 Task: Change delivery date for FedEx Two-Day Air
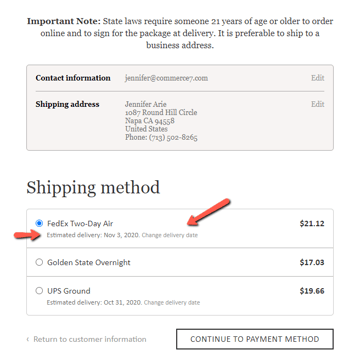170,235
